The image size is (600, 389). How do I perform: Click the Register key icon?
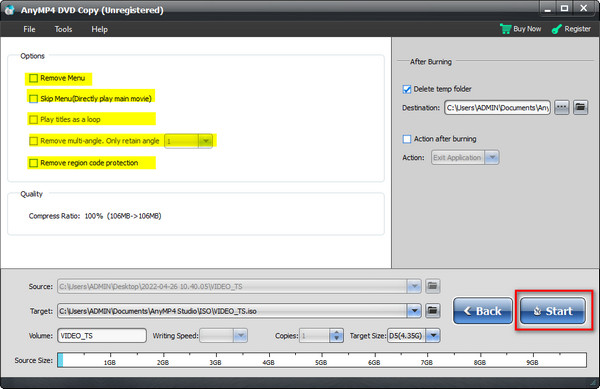click(x=557, y=29)
